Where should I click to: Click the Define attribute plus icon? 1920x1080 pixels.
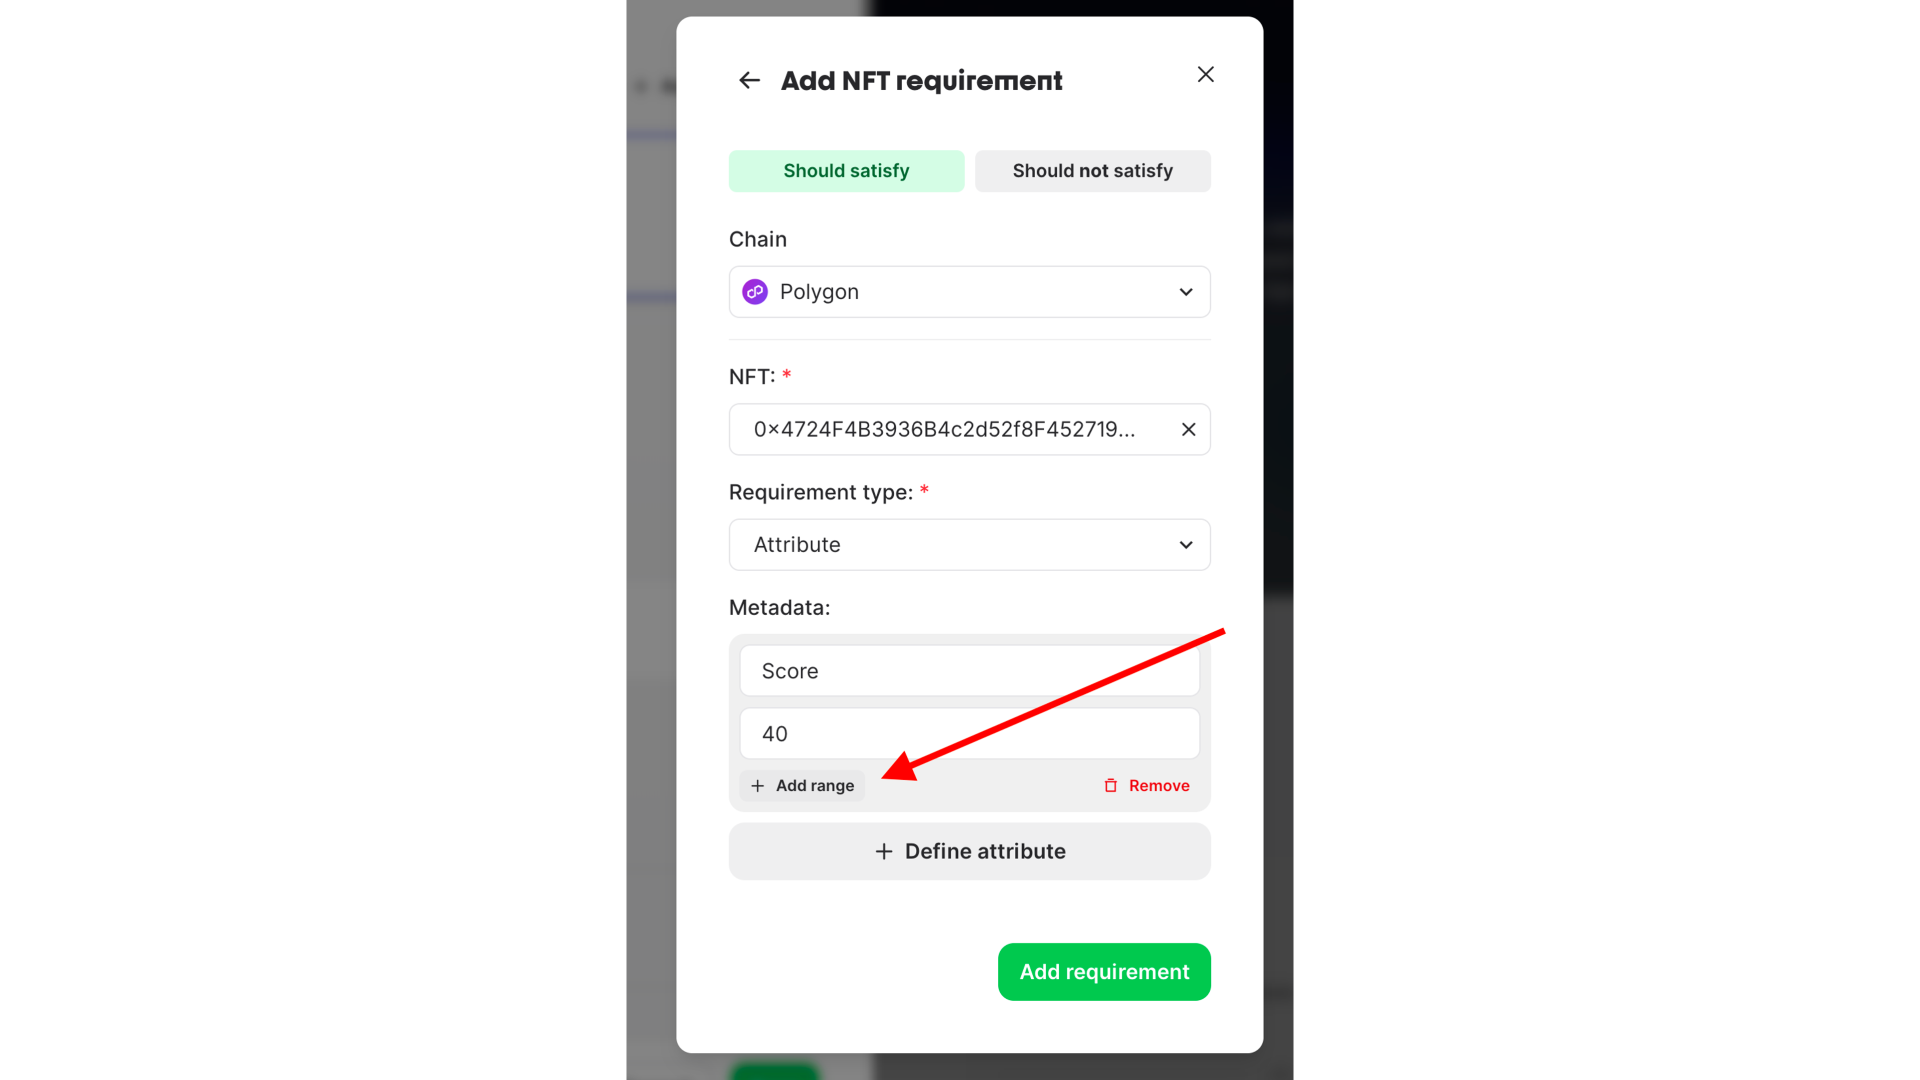tap(884, 851)
